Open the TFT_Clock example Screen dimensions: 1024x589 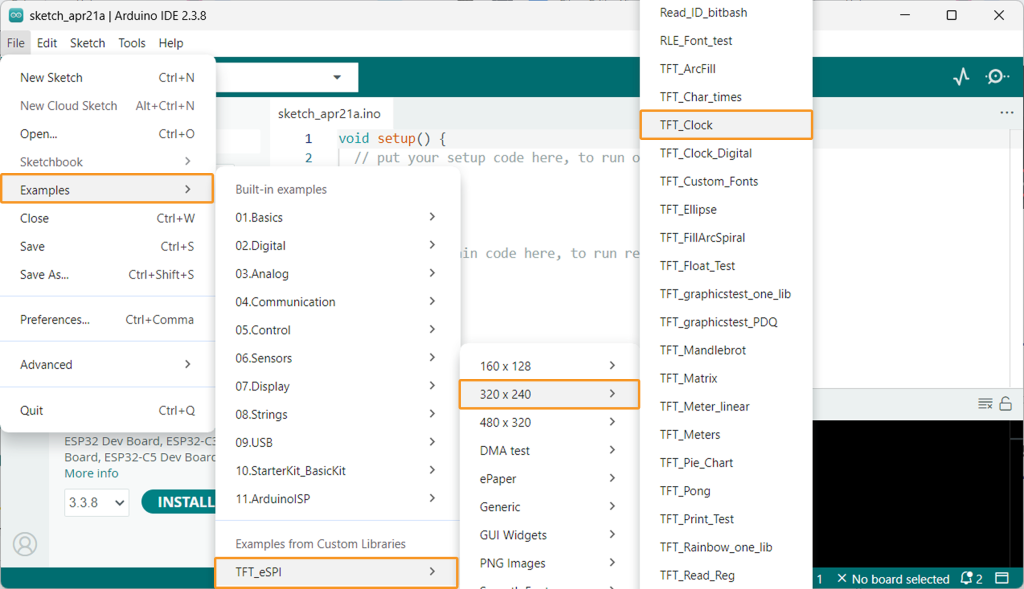click(725, 125)
